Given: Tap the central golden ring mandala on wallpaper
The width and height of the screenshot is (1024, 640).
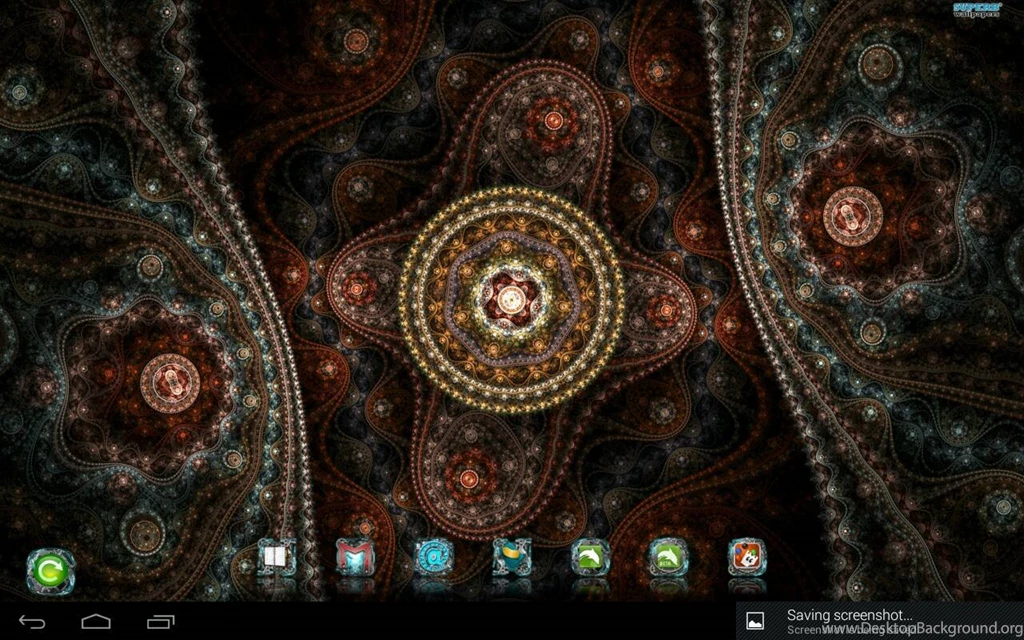Looking at the screenshot, I should (x=512, y=297).
